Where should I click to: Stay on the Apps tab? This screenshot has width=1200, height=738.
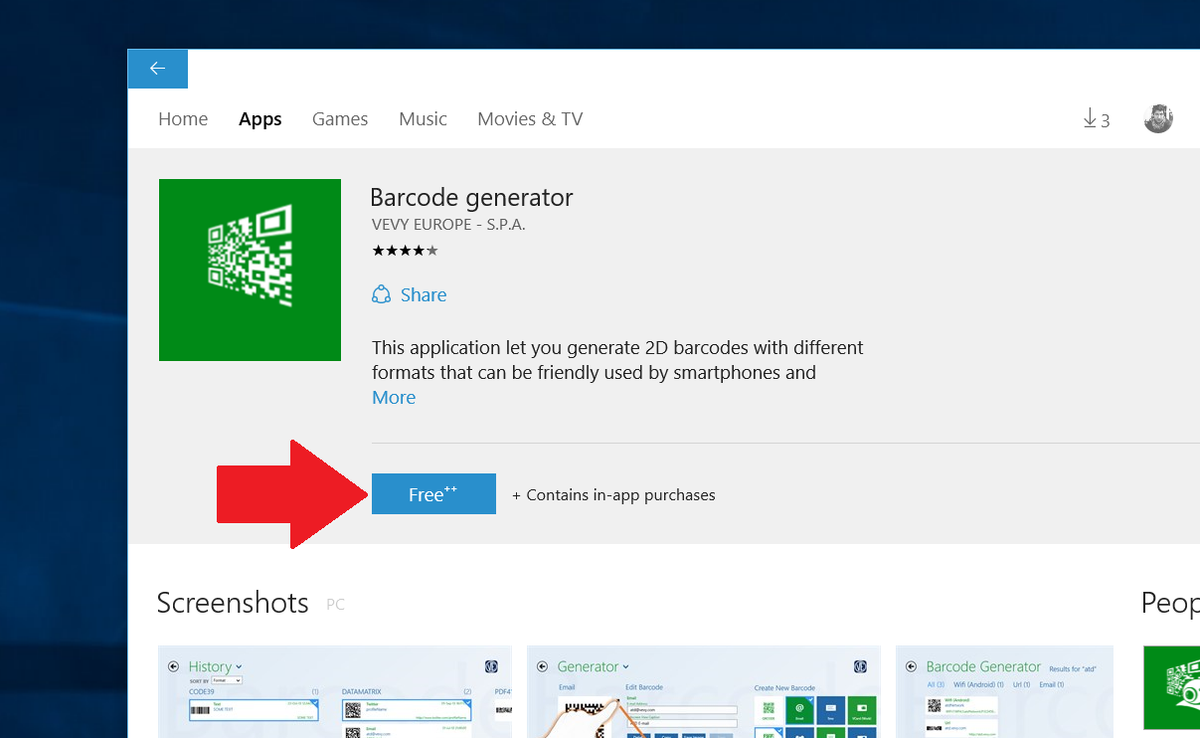coord(260,118)
